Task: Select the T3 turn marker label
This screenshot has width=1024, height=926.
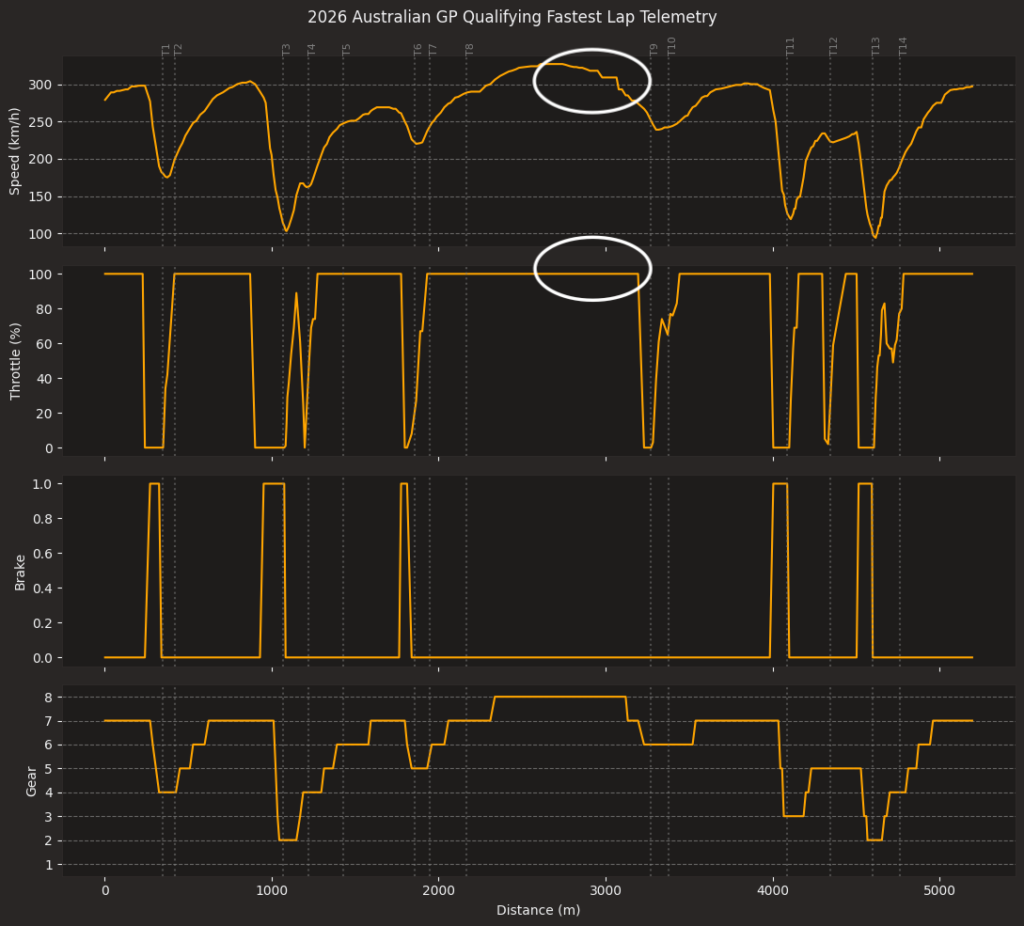Action: pyautogui.click(x=286, y=49)
